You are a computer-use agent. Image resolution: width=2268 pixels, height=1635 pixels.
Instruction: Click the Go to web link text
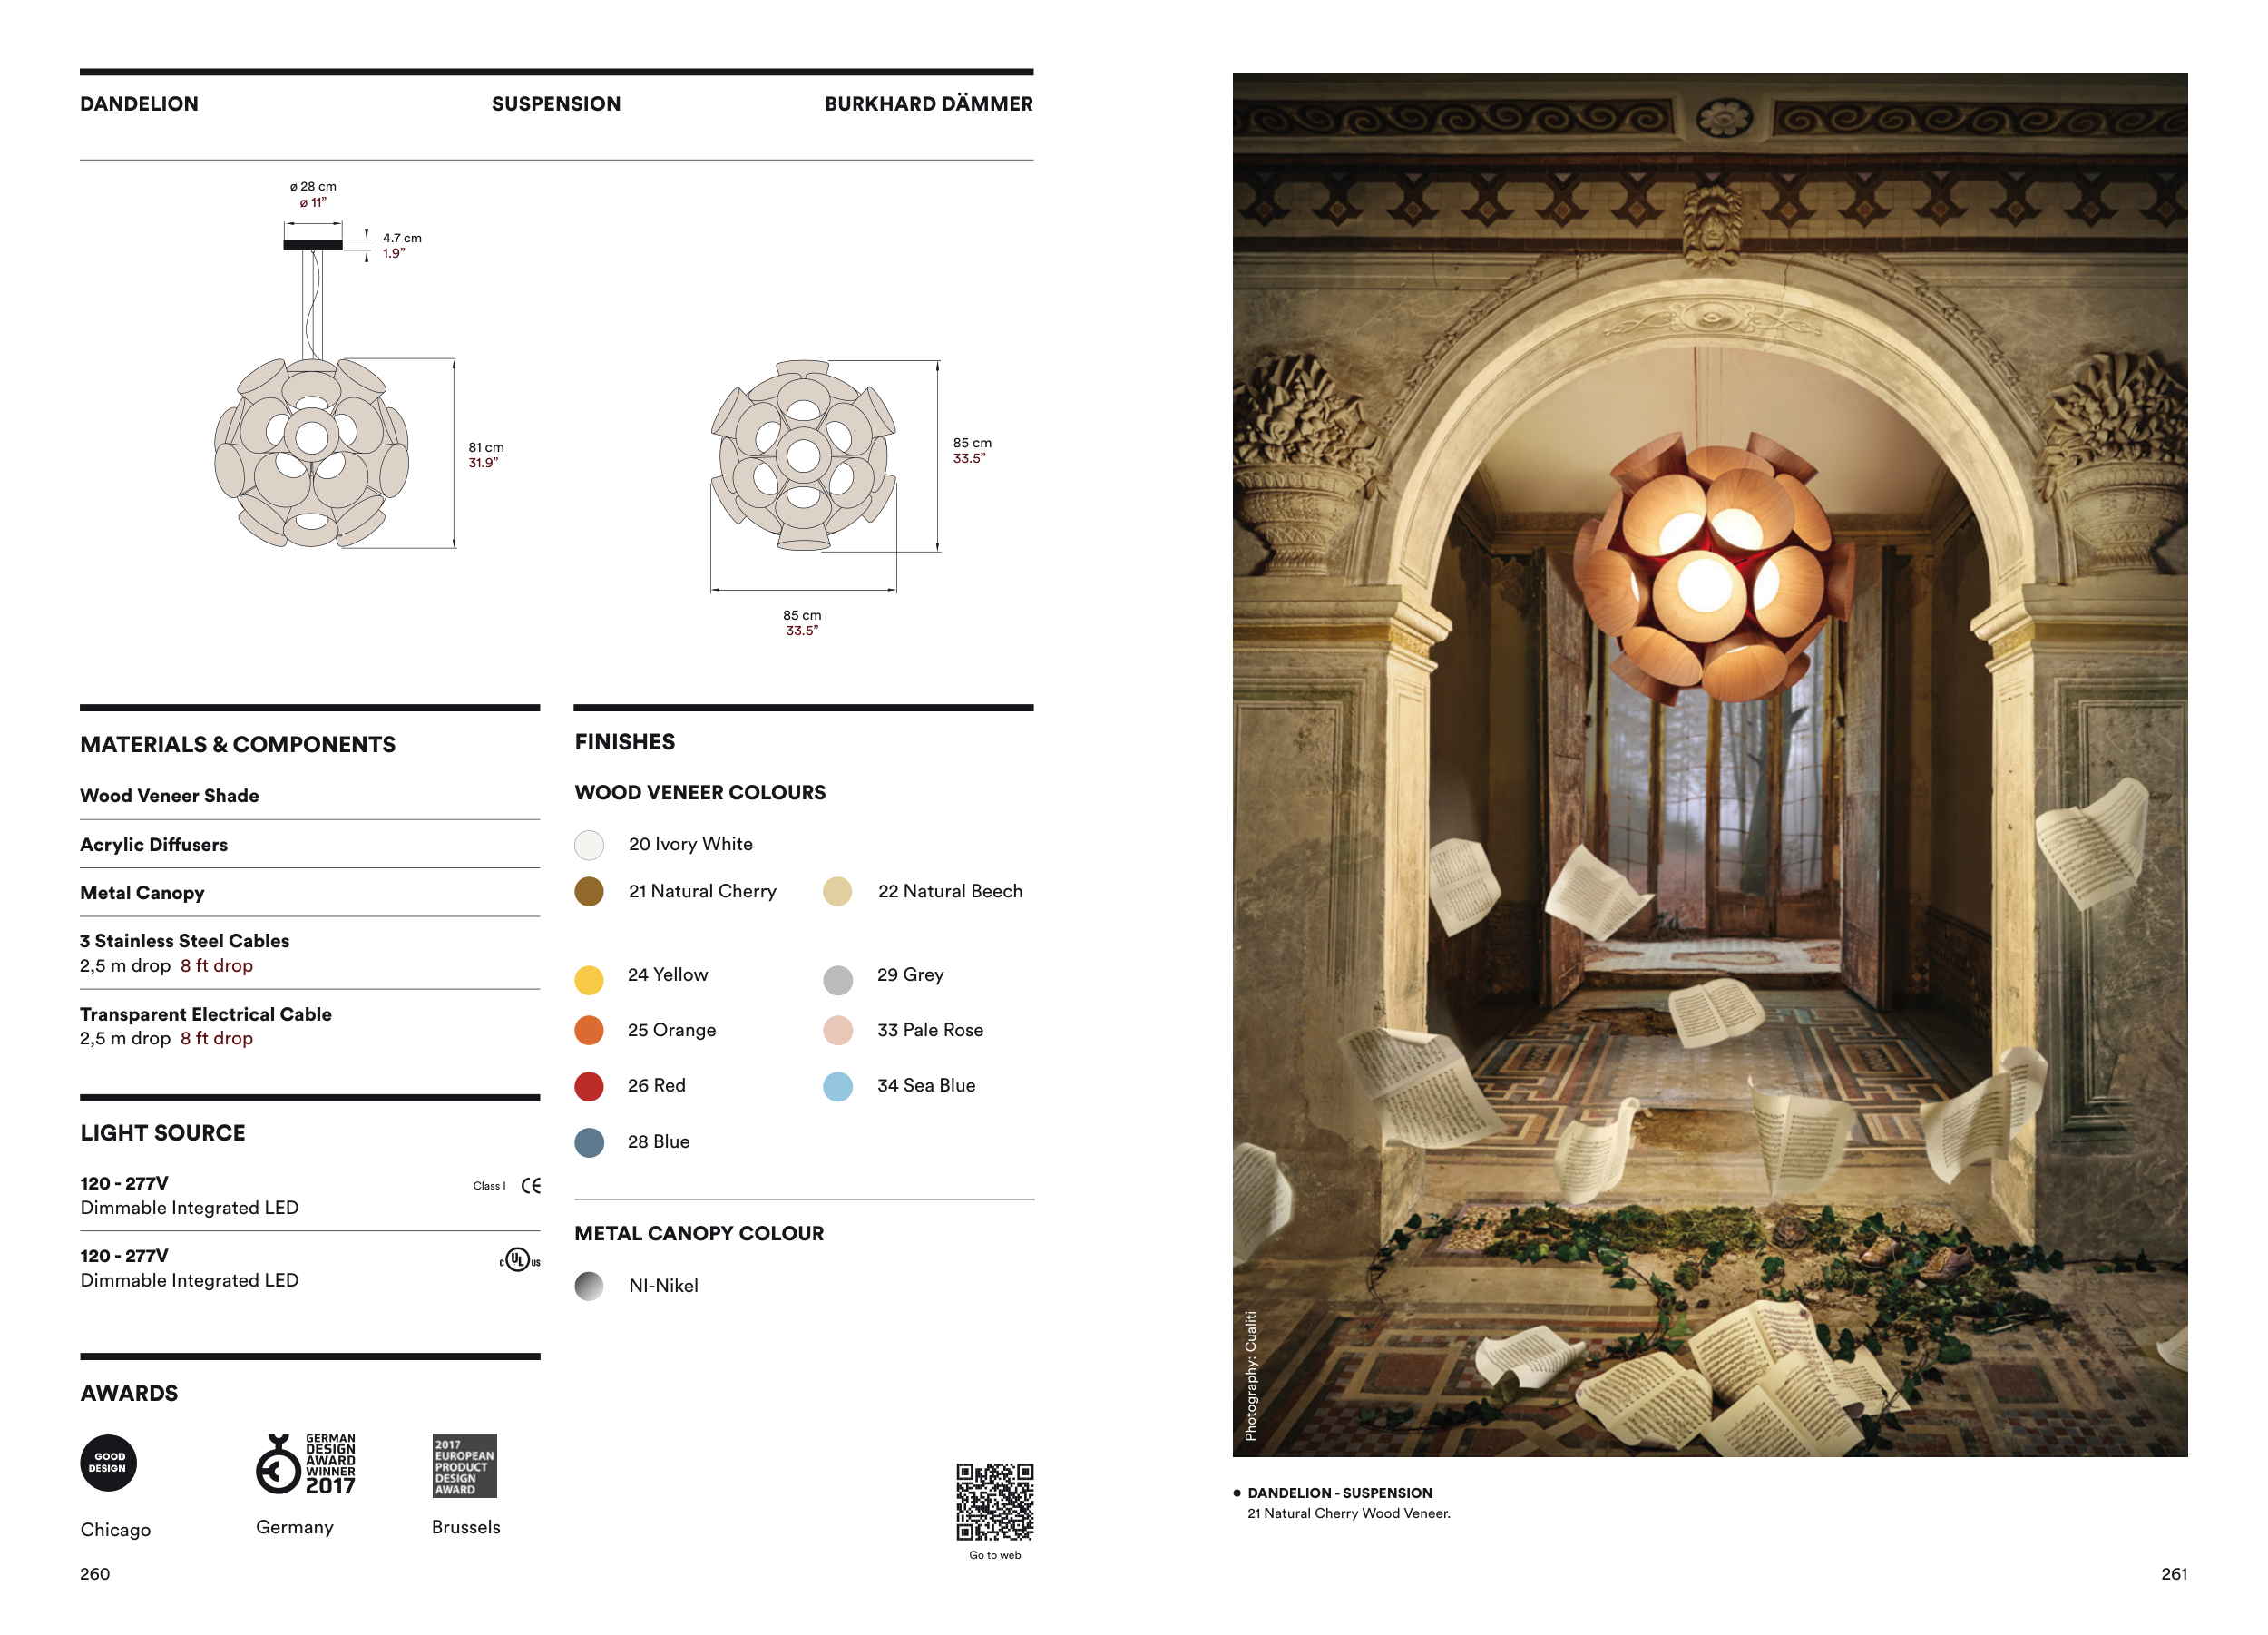tap(994, 1554)
